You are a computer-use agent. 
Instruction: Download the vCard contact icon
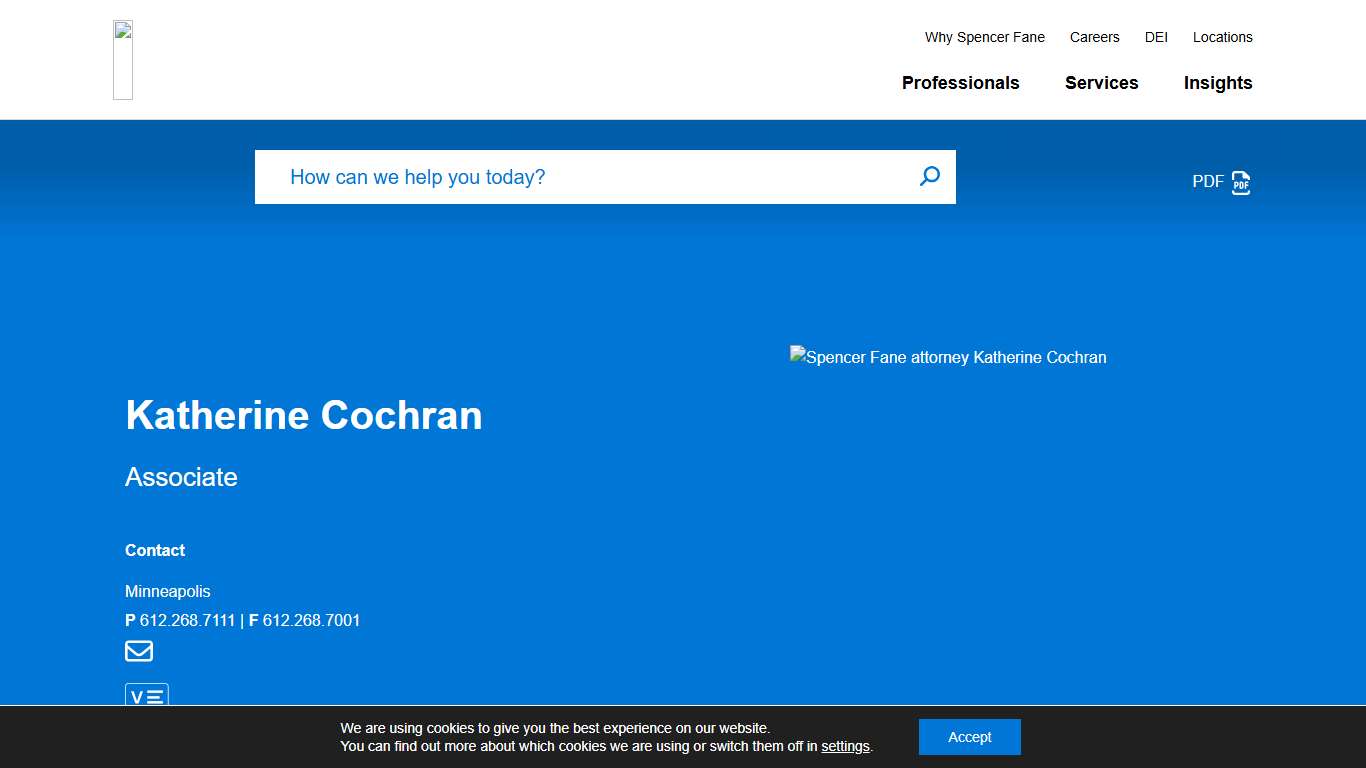[146, 696]
